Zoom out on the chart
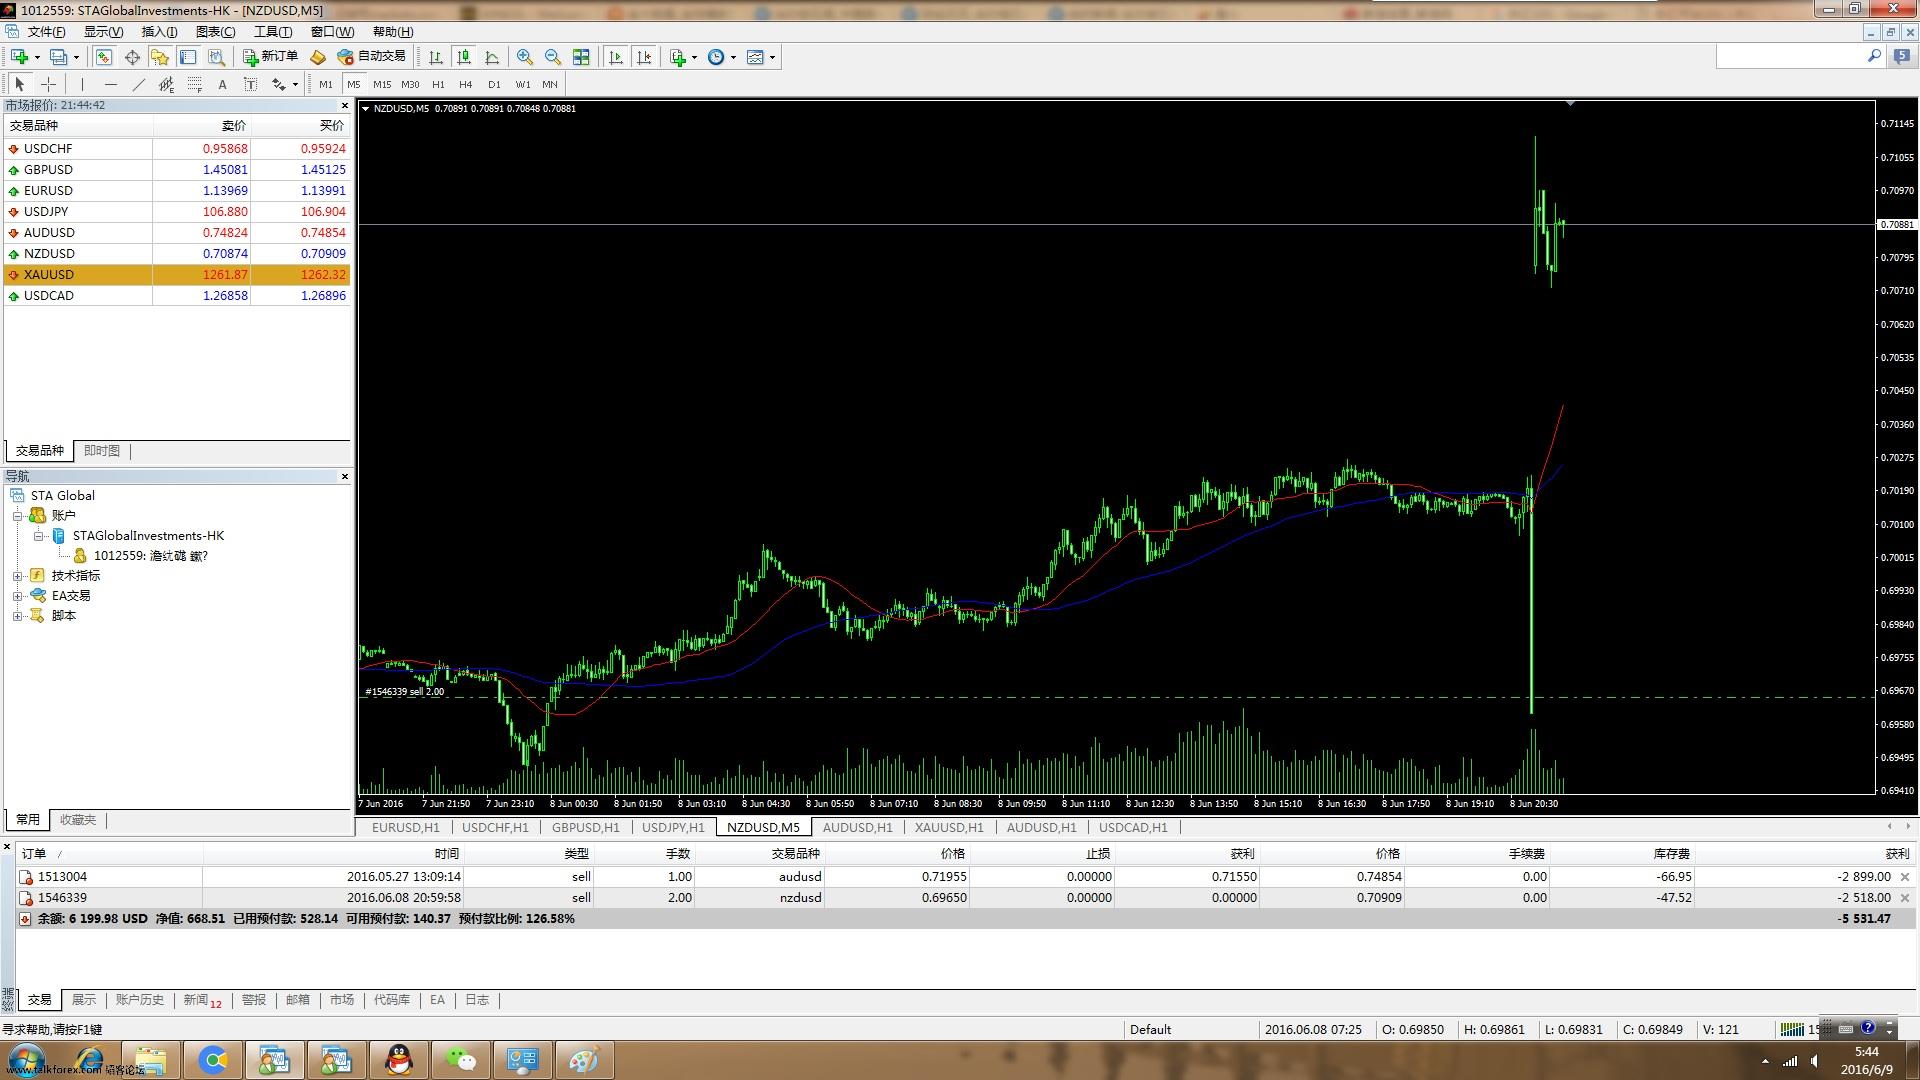Viewport: 1920px width, 1080px height. pyautogui.click(x=553, y=57)
